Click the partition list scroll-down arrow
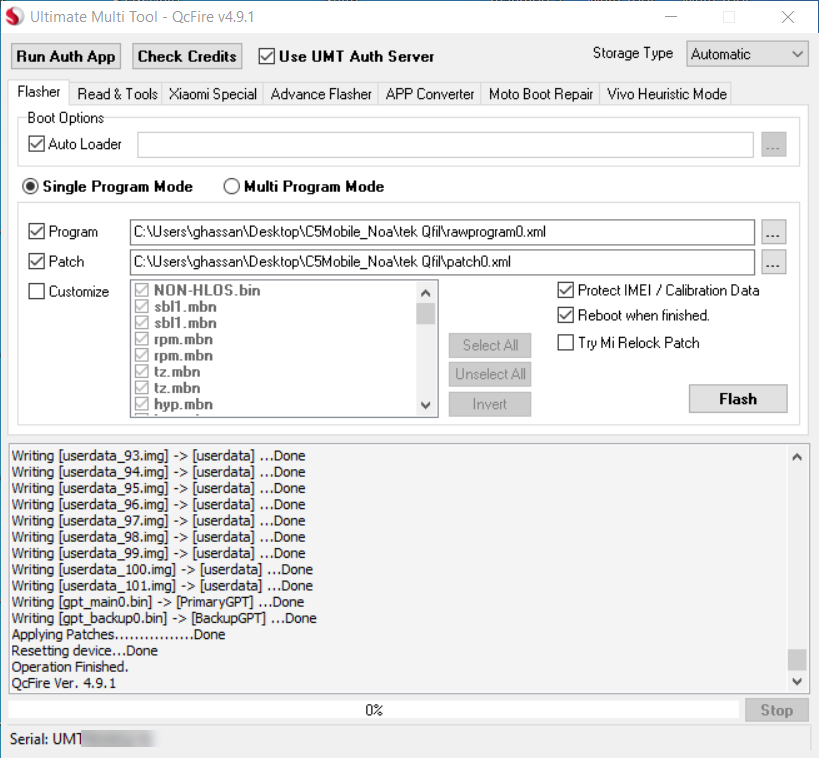Image resolution: width=819 pixels, height=758 pixels. pyautogui.click(x=426, y=405)
